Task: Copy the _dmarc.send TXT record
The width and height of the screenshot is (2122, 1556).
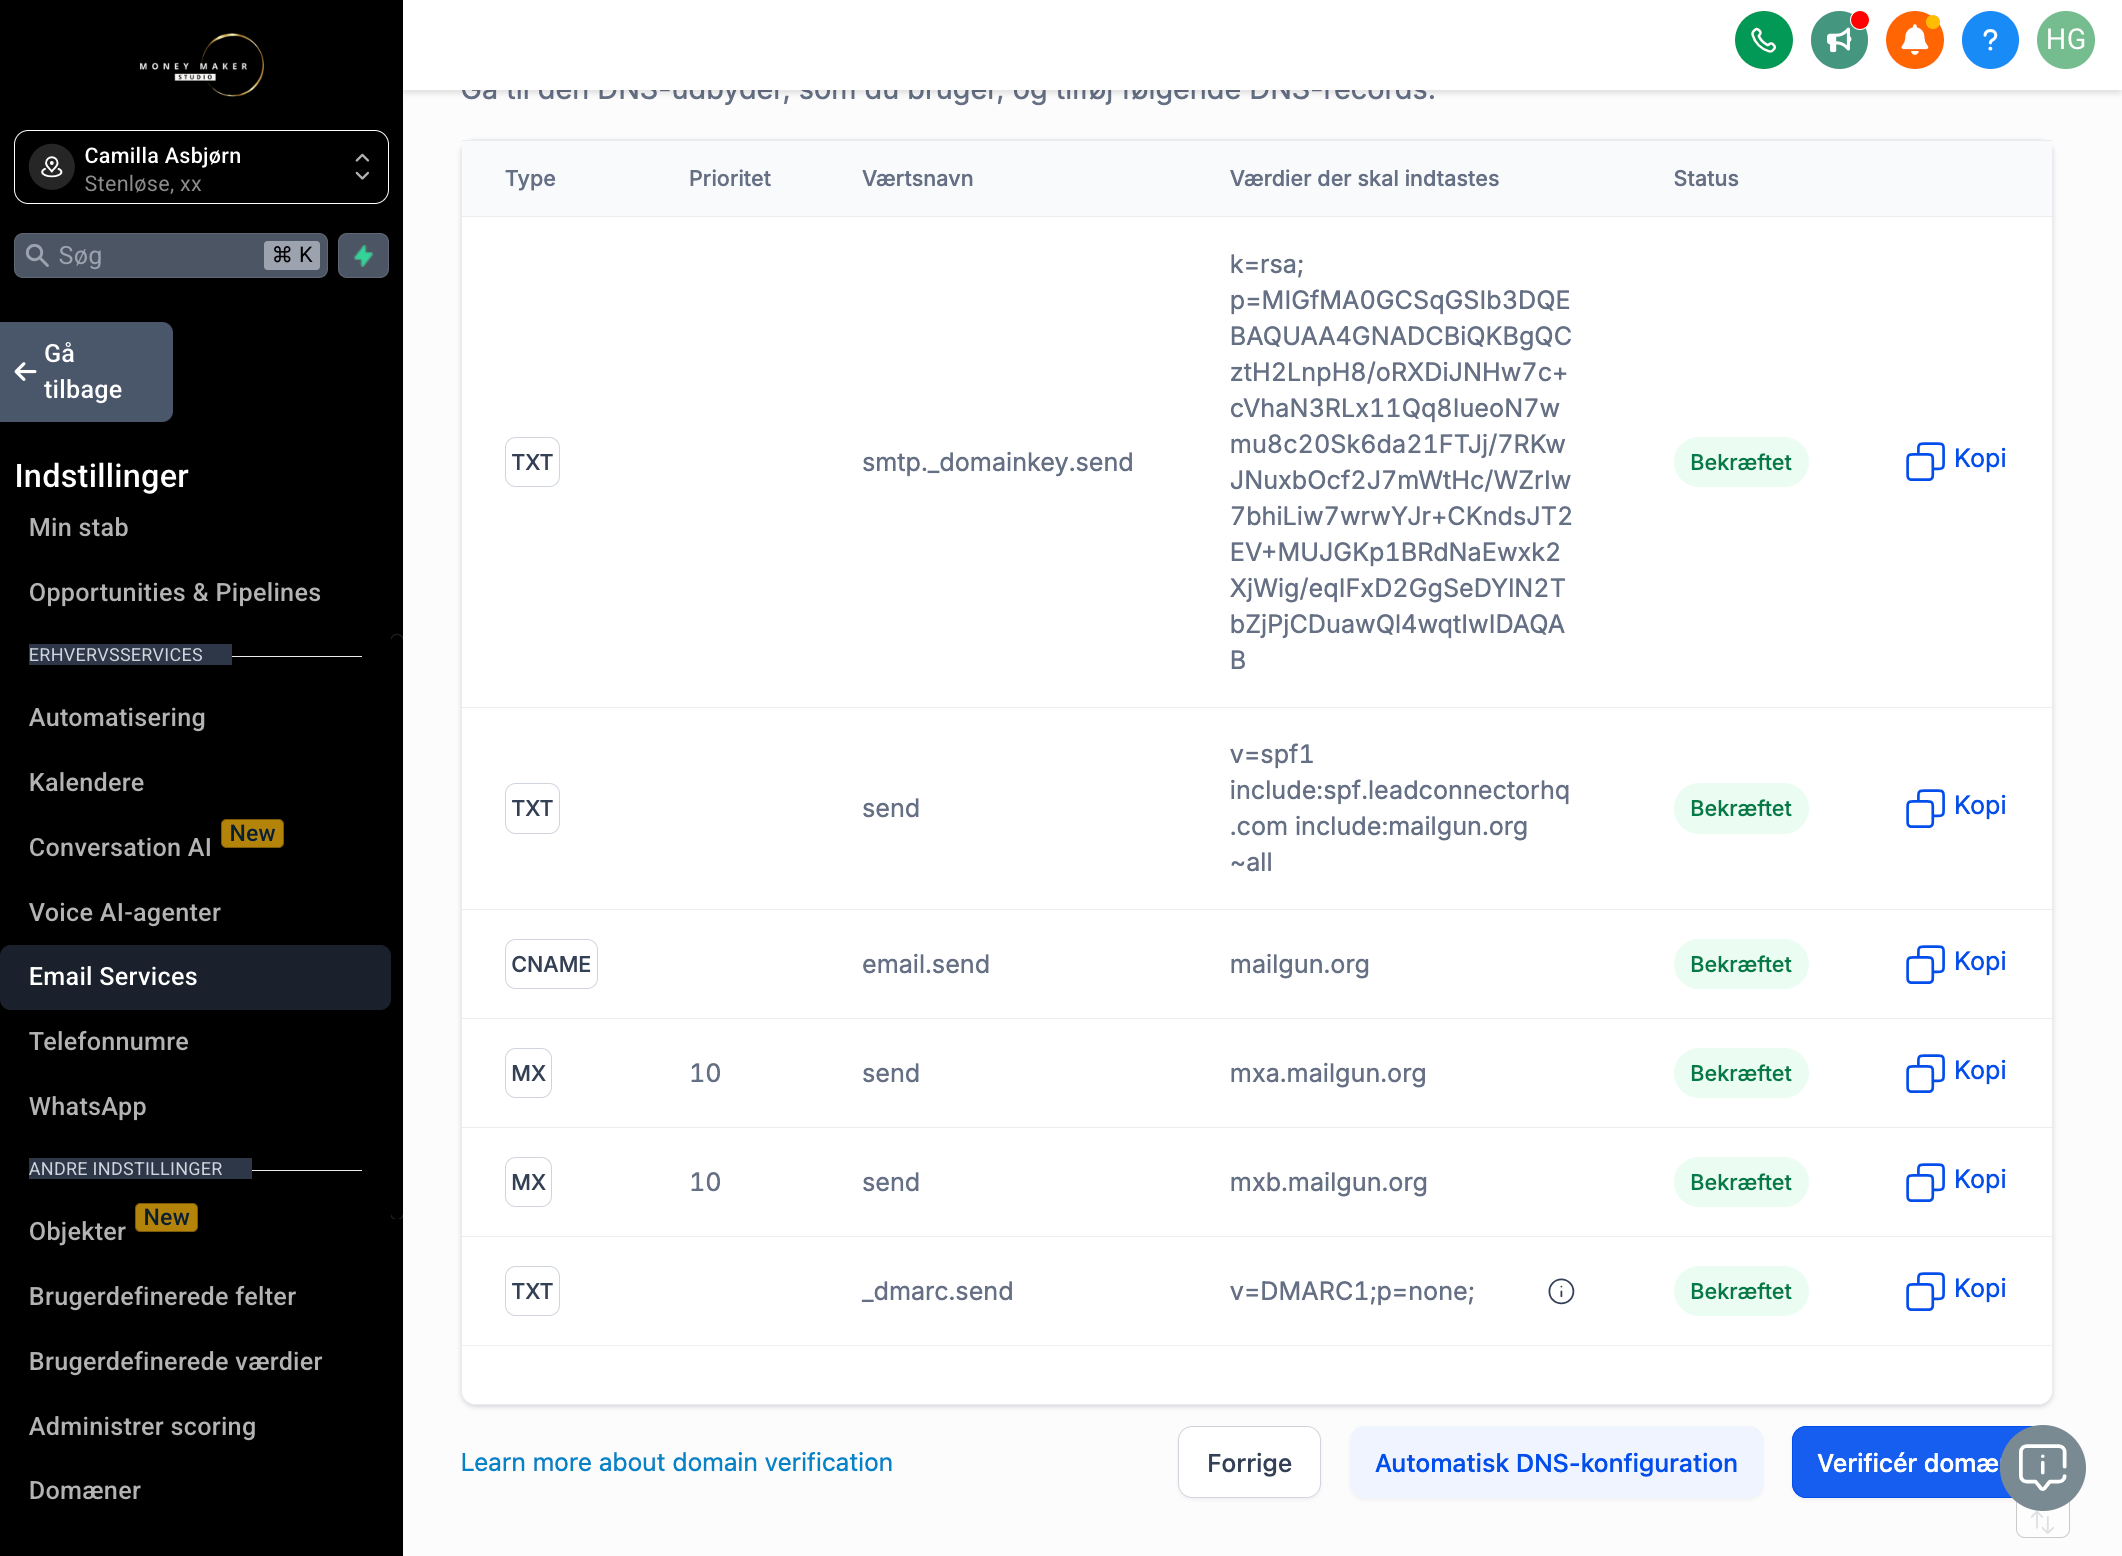Action: click(1955, 1290)
